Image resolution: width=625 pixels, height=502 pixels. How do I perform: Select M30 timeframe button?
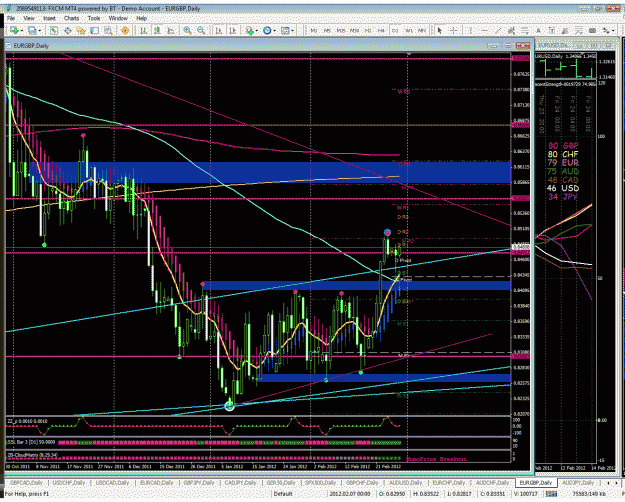pyautogui.click(x=355, y=30)
